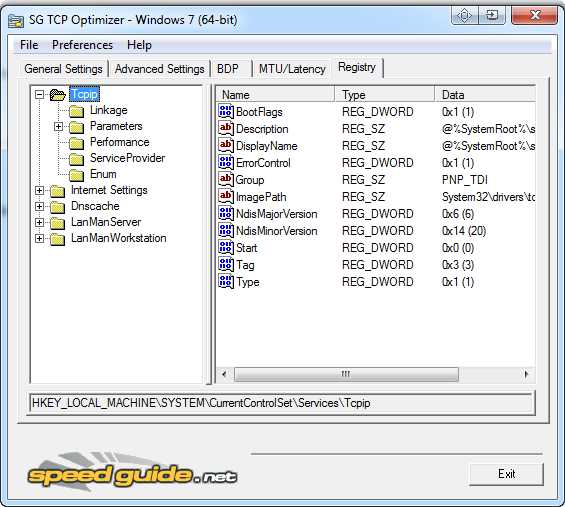Click the scroll right arrow in value list
This screenshot has width=565, height=507.
click(526, 374)
